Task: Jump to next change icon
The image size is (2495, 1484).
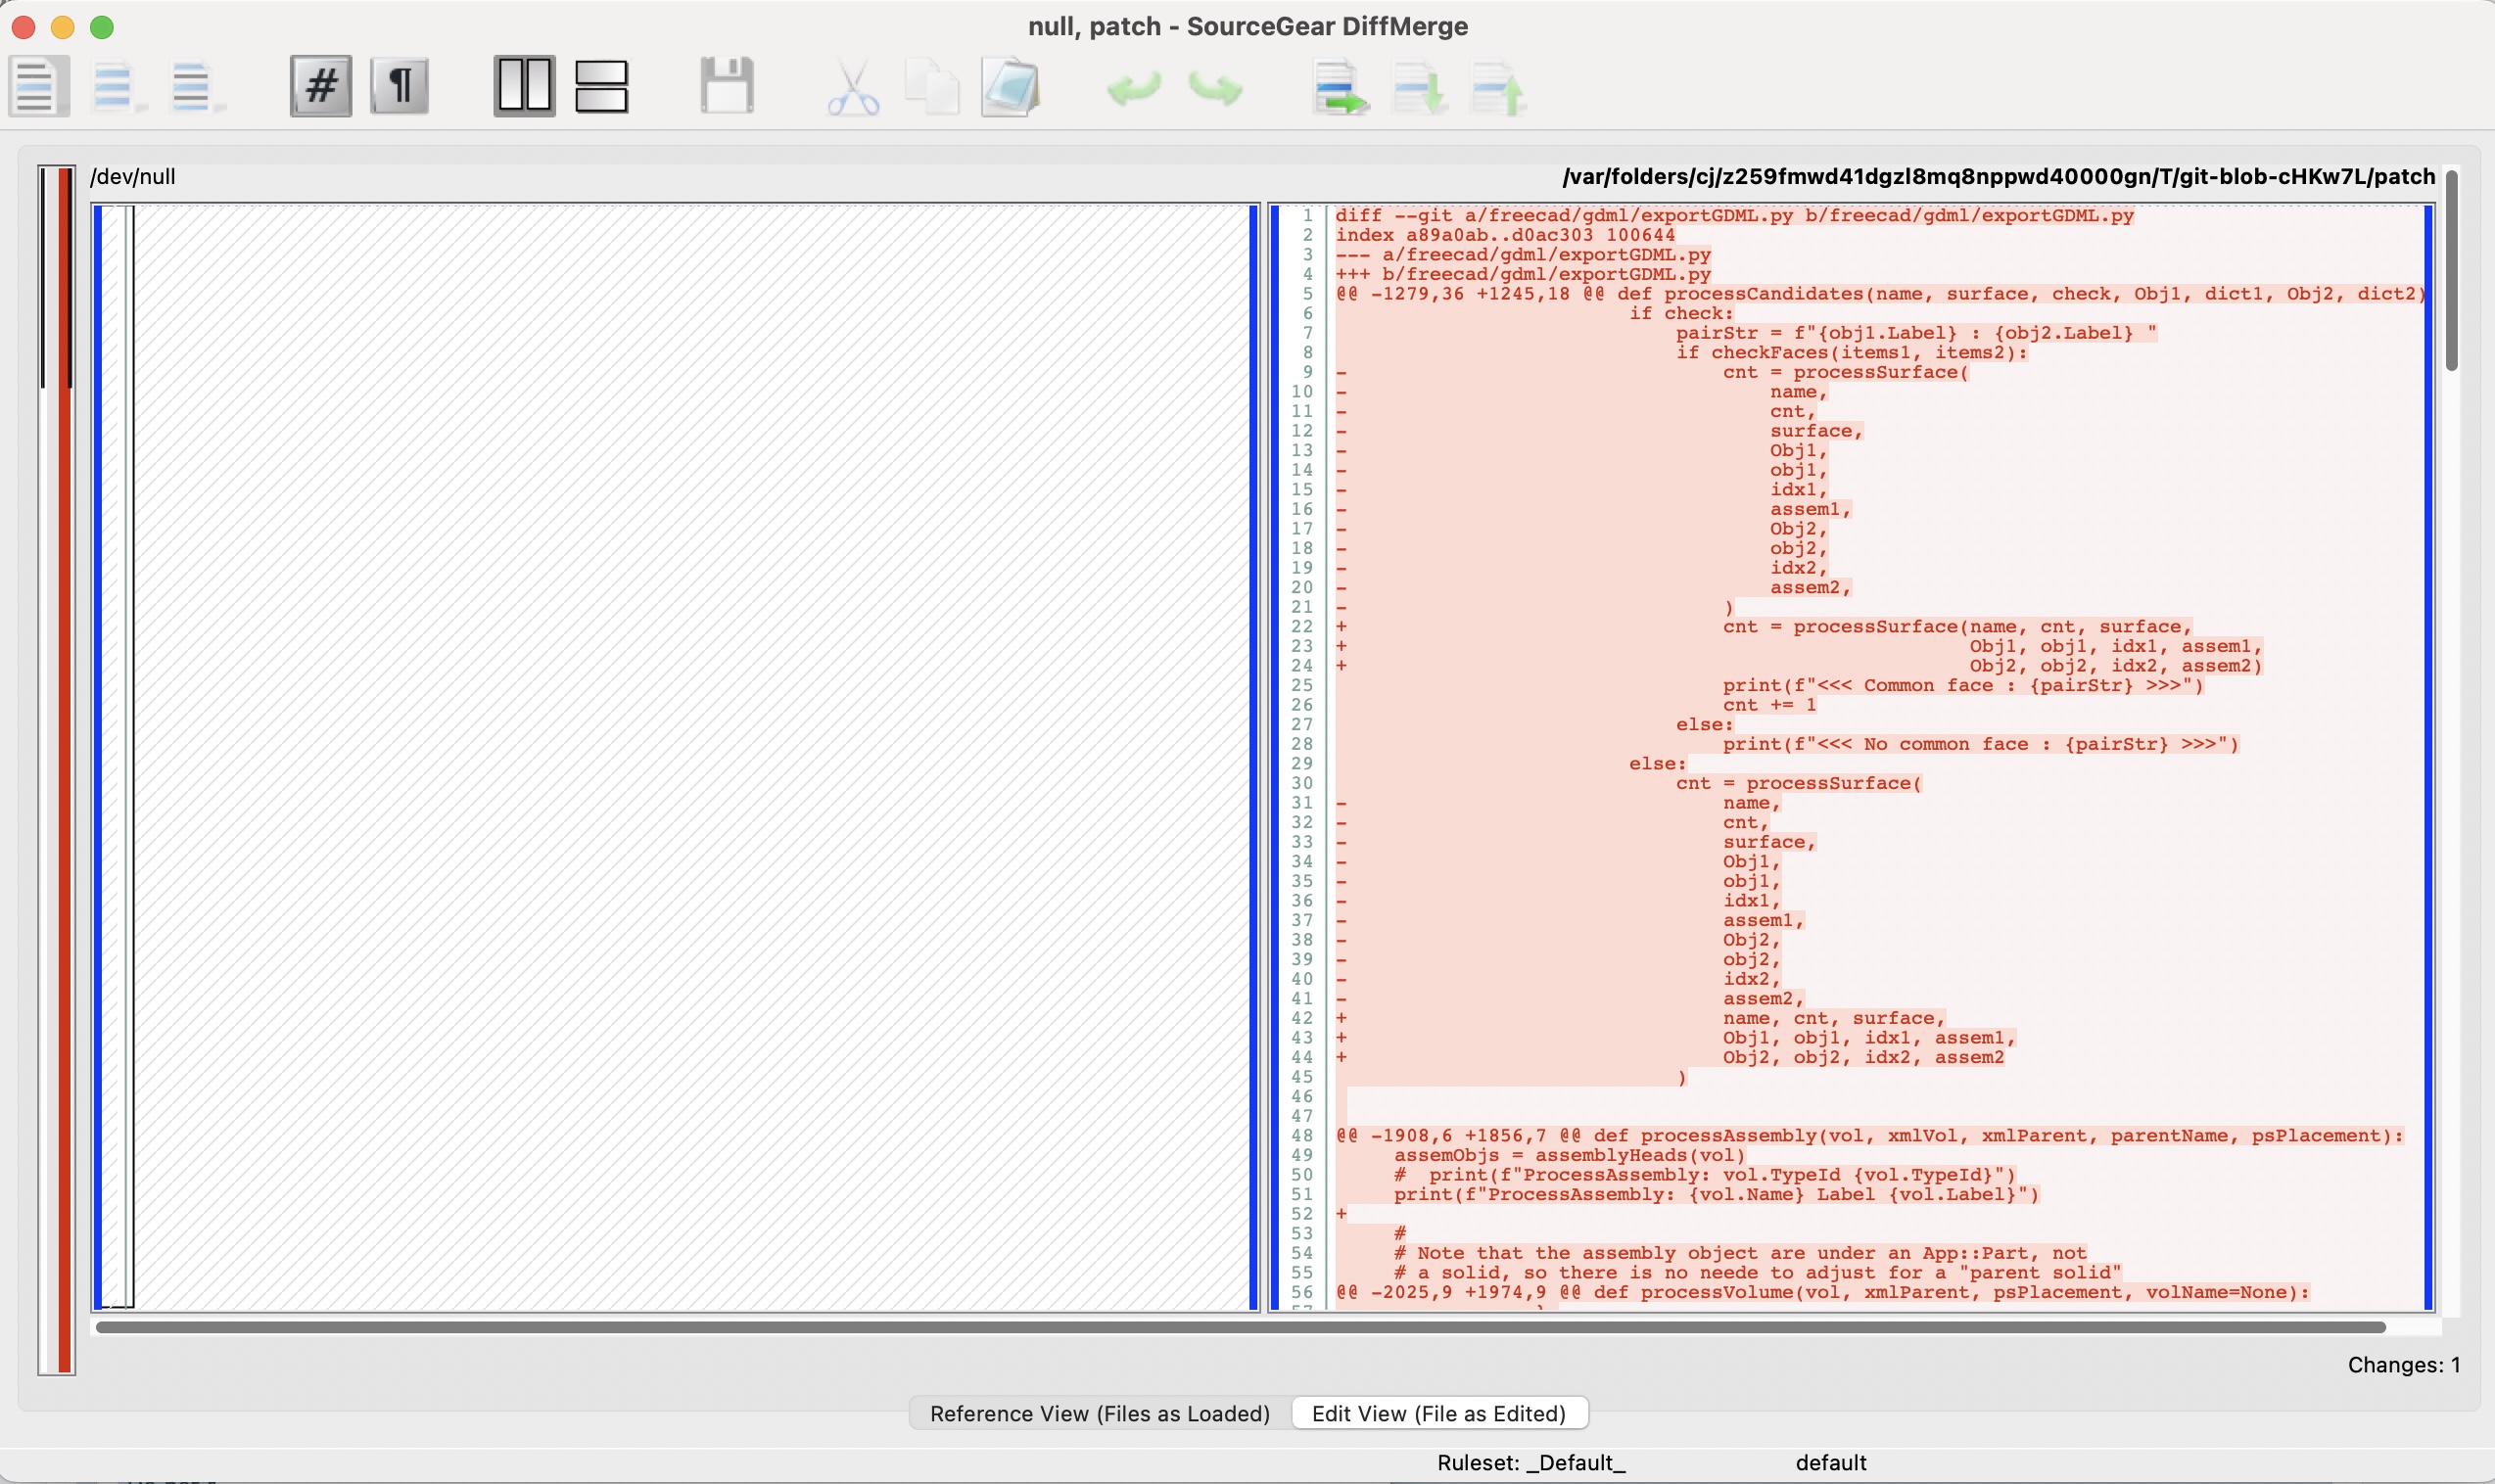Action: (x=1420, y=88)
